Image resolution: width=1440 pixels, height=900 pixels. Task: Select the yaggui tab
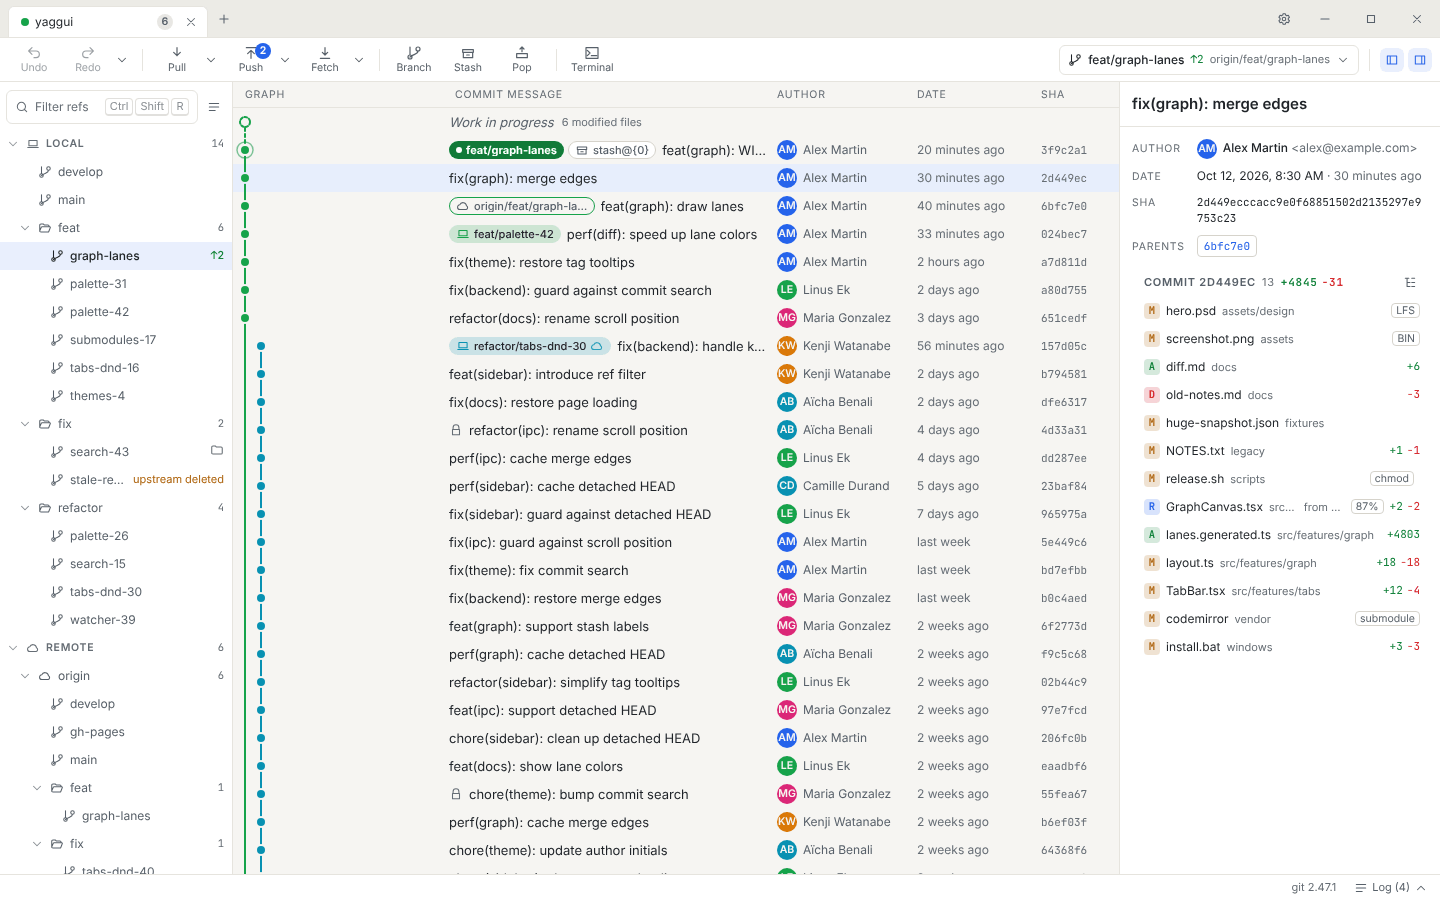(107, 21)
